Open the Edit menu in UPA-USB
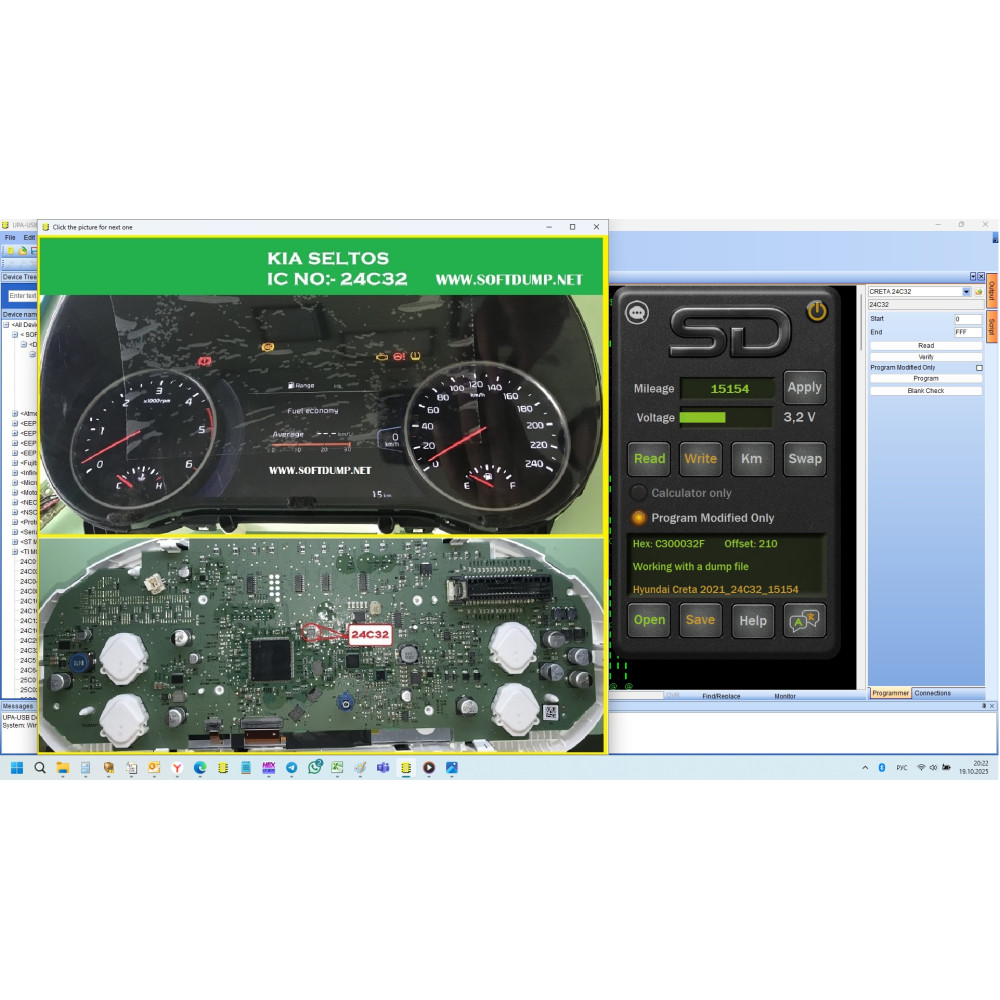Viewport: 1000px width, 1000px height. pos(29,237)
